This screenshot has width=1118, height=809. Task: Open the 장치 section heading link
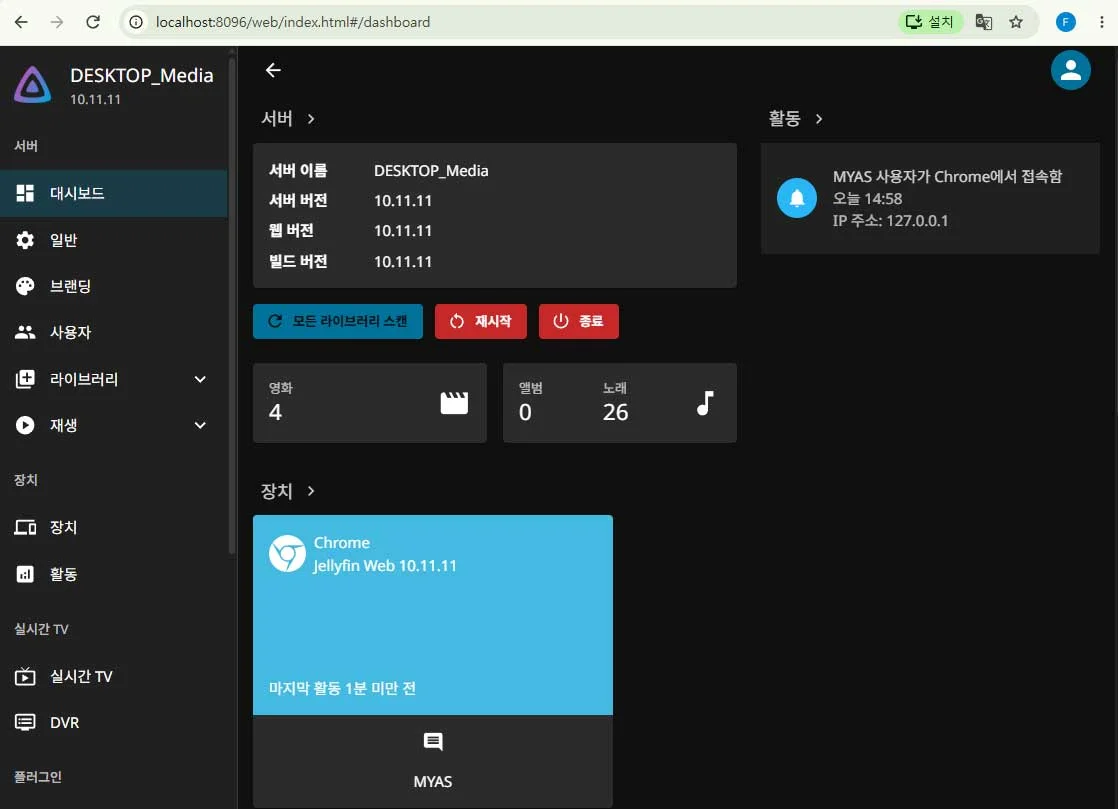pos(288,491)
